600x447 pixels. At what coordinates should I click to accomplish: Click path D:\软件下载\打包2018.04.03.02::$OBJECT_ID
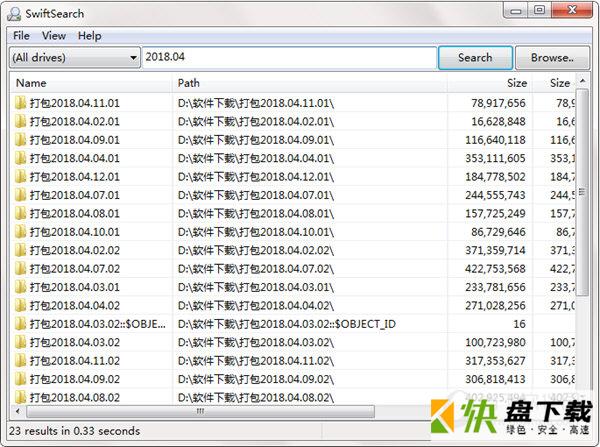tap(287, 324)
